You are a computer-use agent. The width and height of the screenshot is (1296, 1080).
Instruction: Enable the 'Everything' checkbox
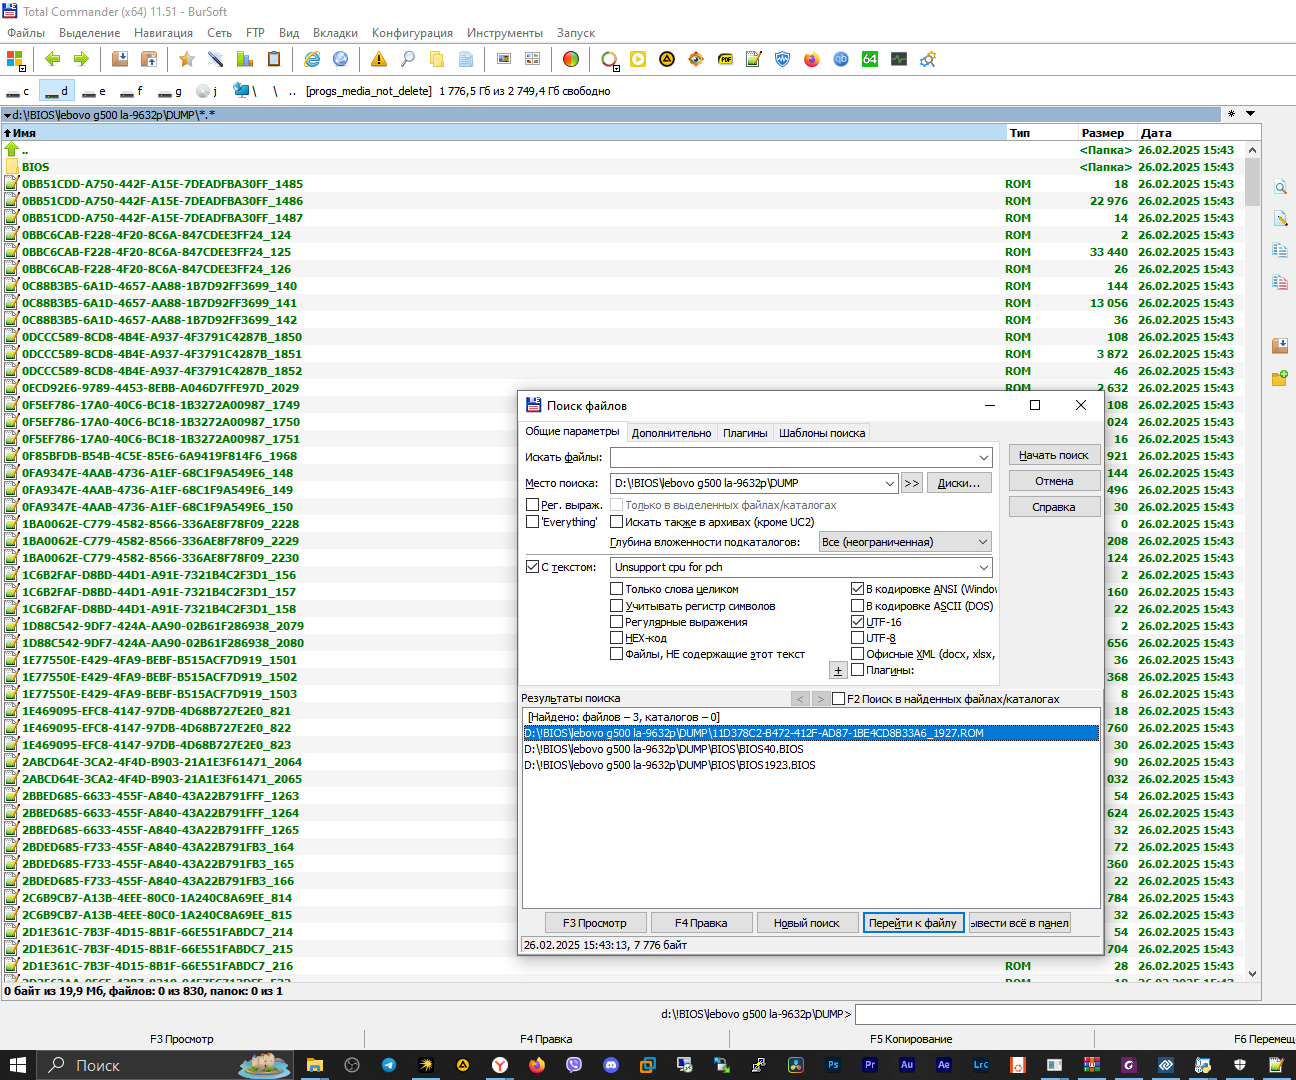pyautogui.click(x=533, y=521)
